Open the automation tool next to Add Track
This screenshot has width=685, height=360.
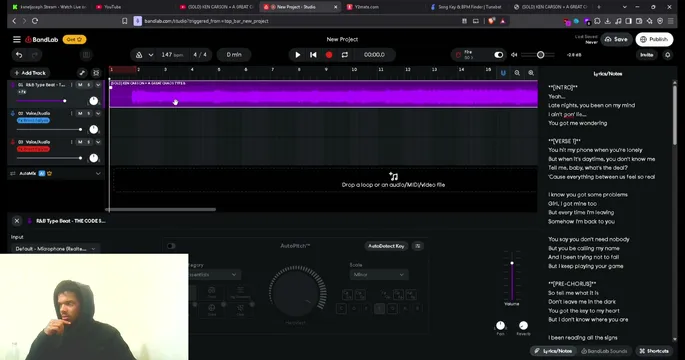[x=82, y=73]
